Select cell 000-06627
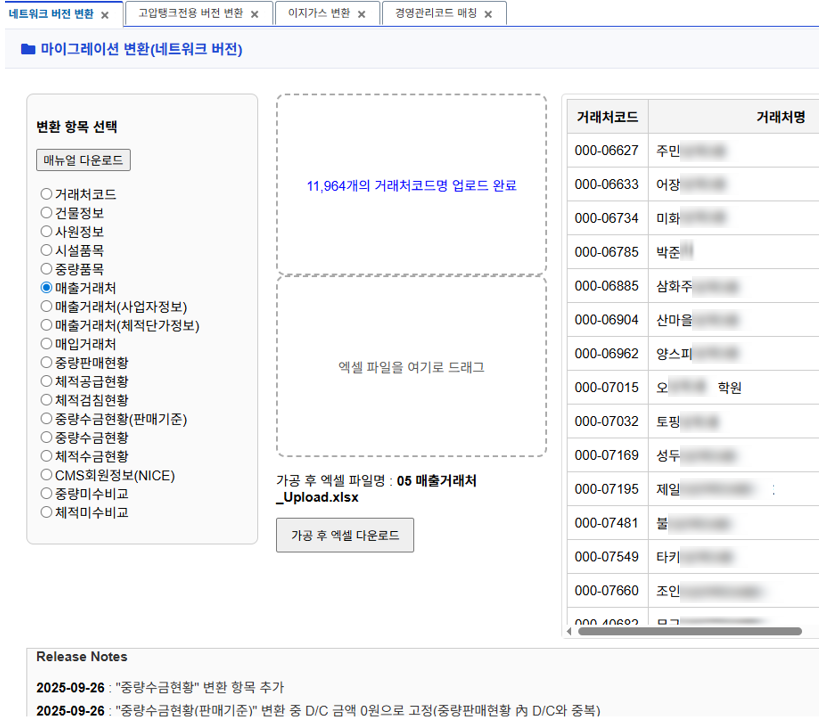Viewport: 823px width, 720px height. (x=607, y=151)
